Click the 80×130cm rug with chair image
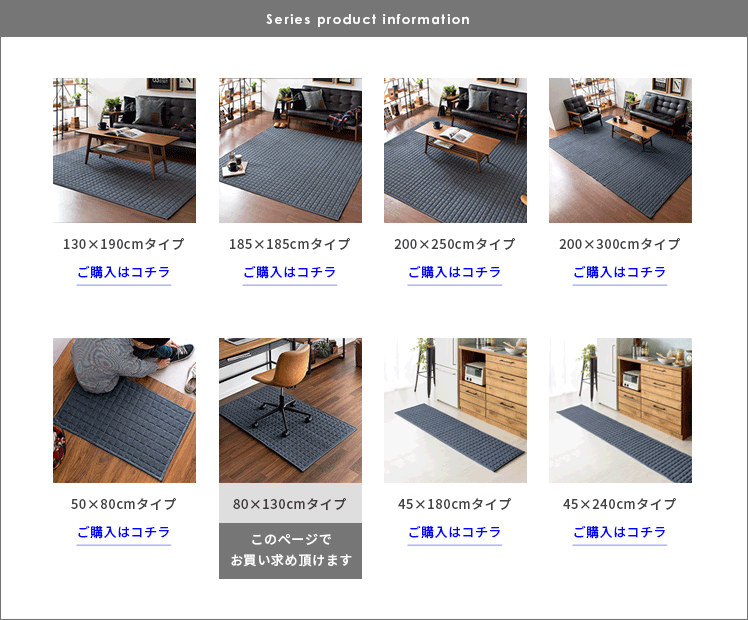Viewport: 748px width, 620px height. [x=290, y=410]
